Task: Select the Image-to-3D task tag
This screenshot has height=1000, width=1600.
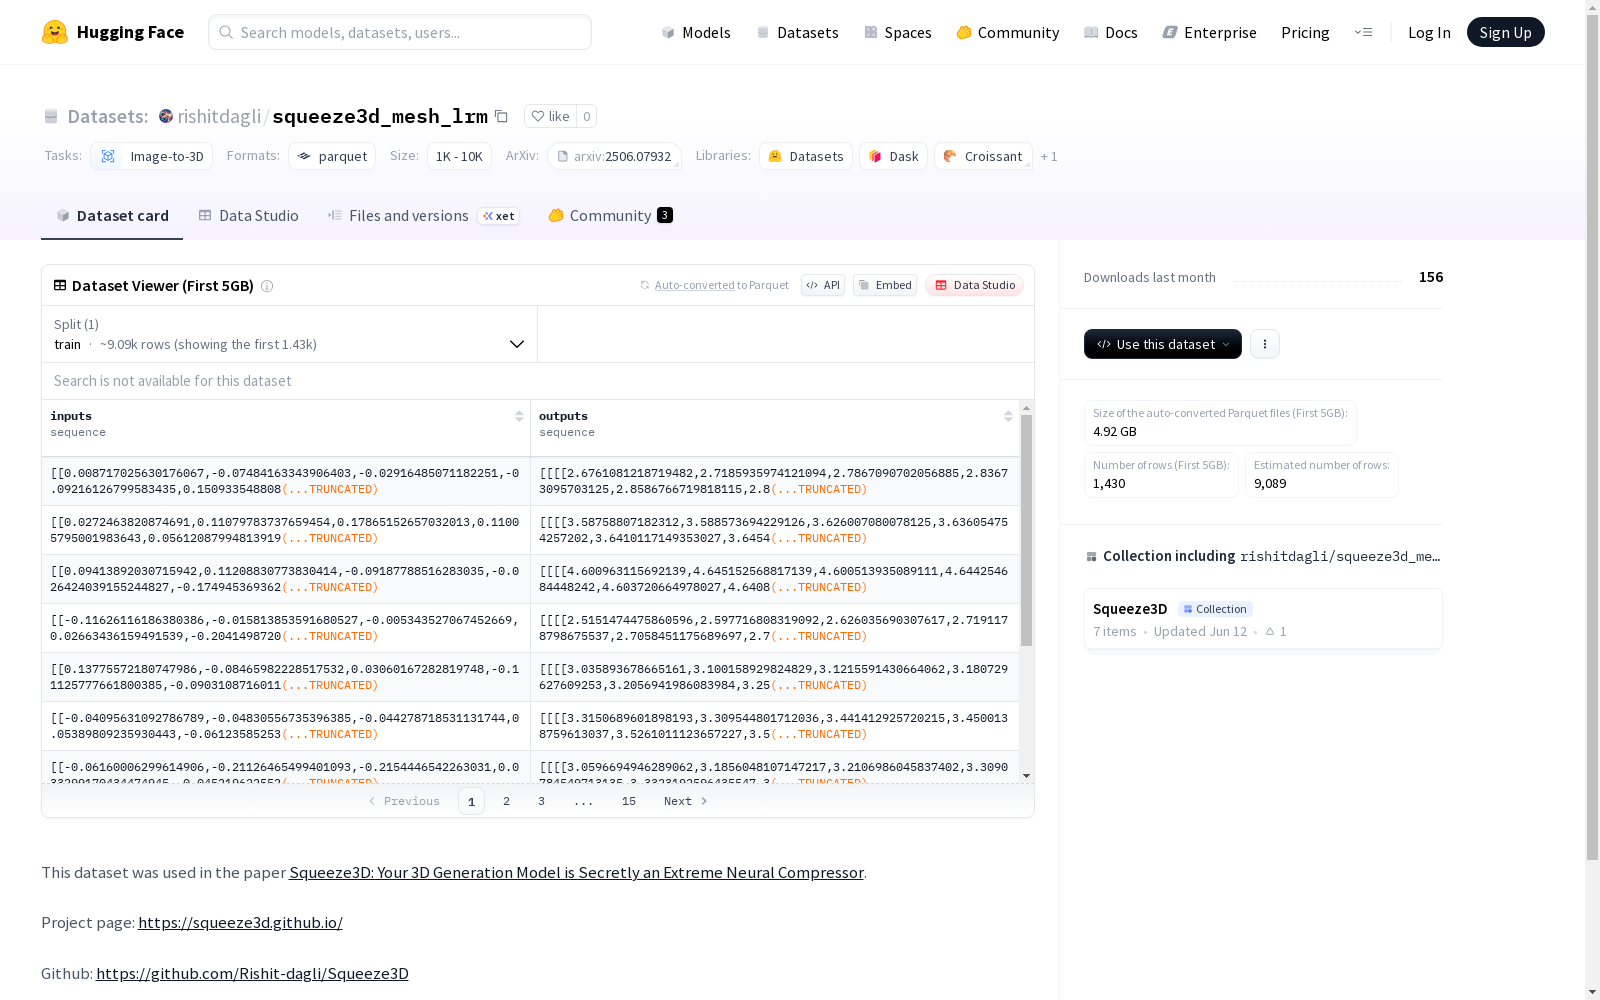Action: 151,156
